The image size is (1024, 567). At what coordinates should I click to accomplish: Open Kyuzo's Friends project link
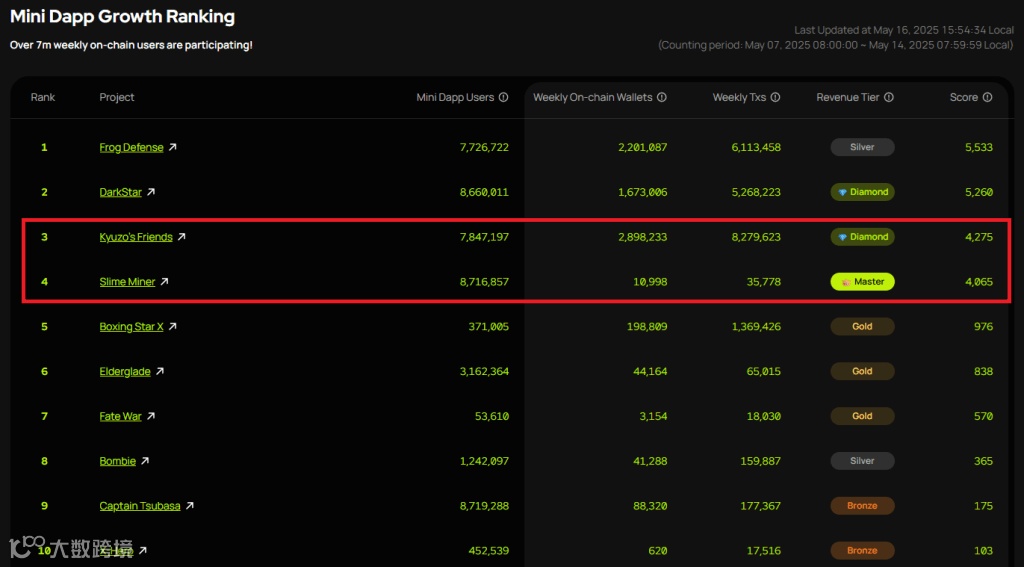point(136,237)
